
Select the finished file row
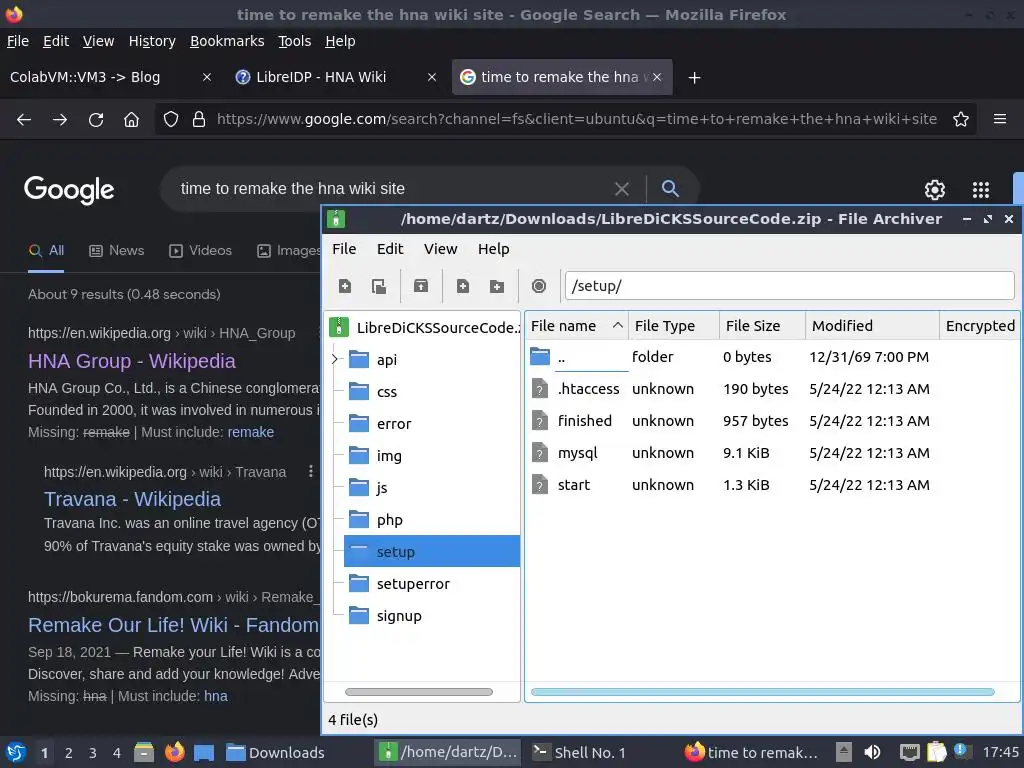[x=772, y=421]
